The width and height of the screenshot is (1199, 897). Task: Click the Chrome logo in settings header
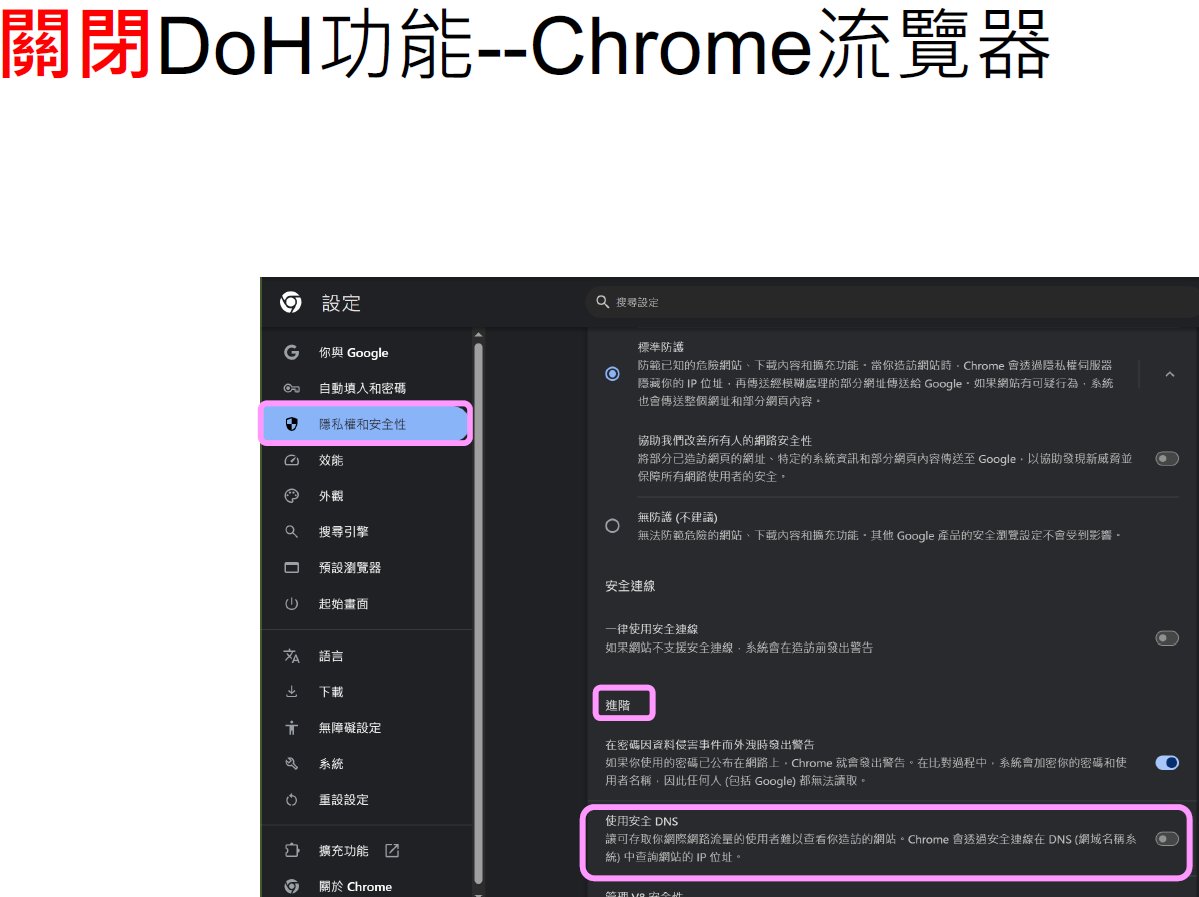(291, 302)
